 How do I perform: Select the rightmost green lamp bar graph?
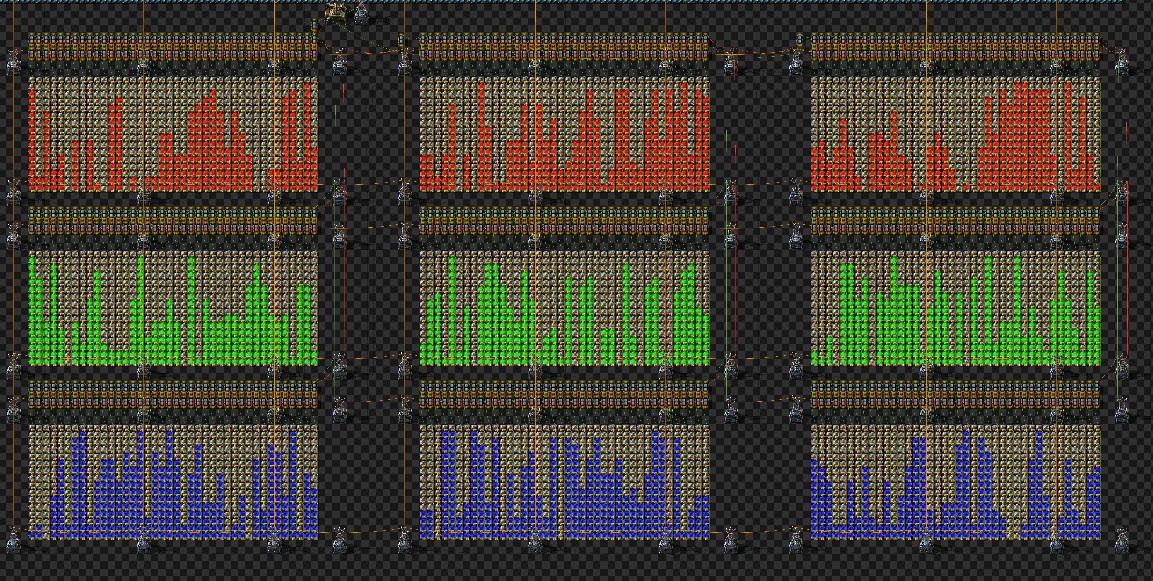pyautogui.click(x=955, y=308)
